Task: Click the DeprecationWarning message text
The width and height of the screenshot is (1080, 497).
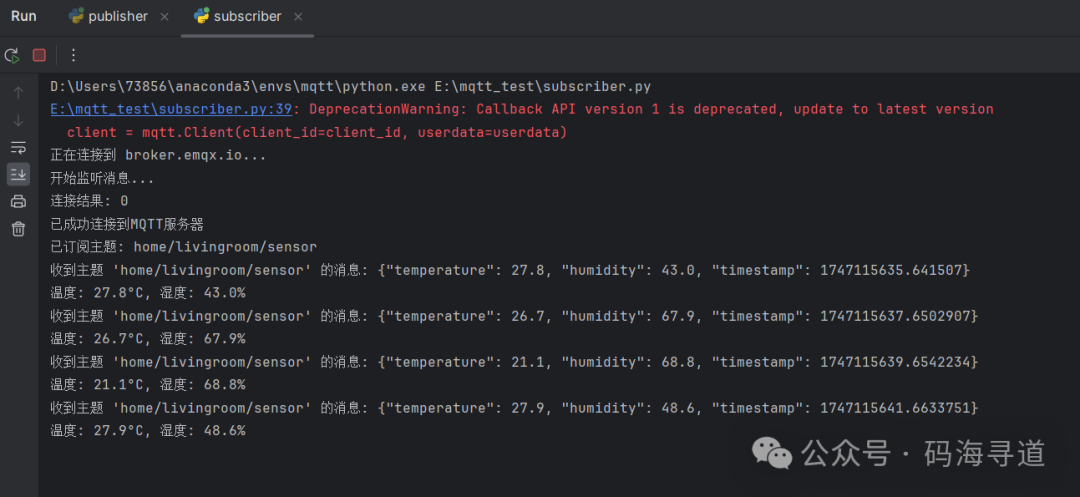Action: (x=652, y=109)
